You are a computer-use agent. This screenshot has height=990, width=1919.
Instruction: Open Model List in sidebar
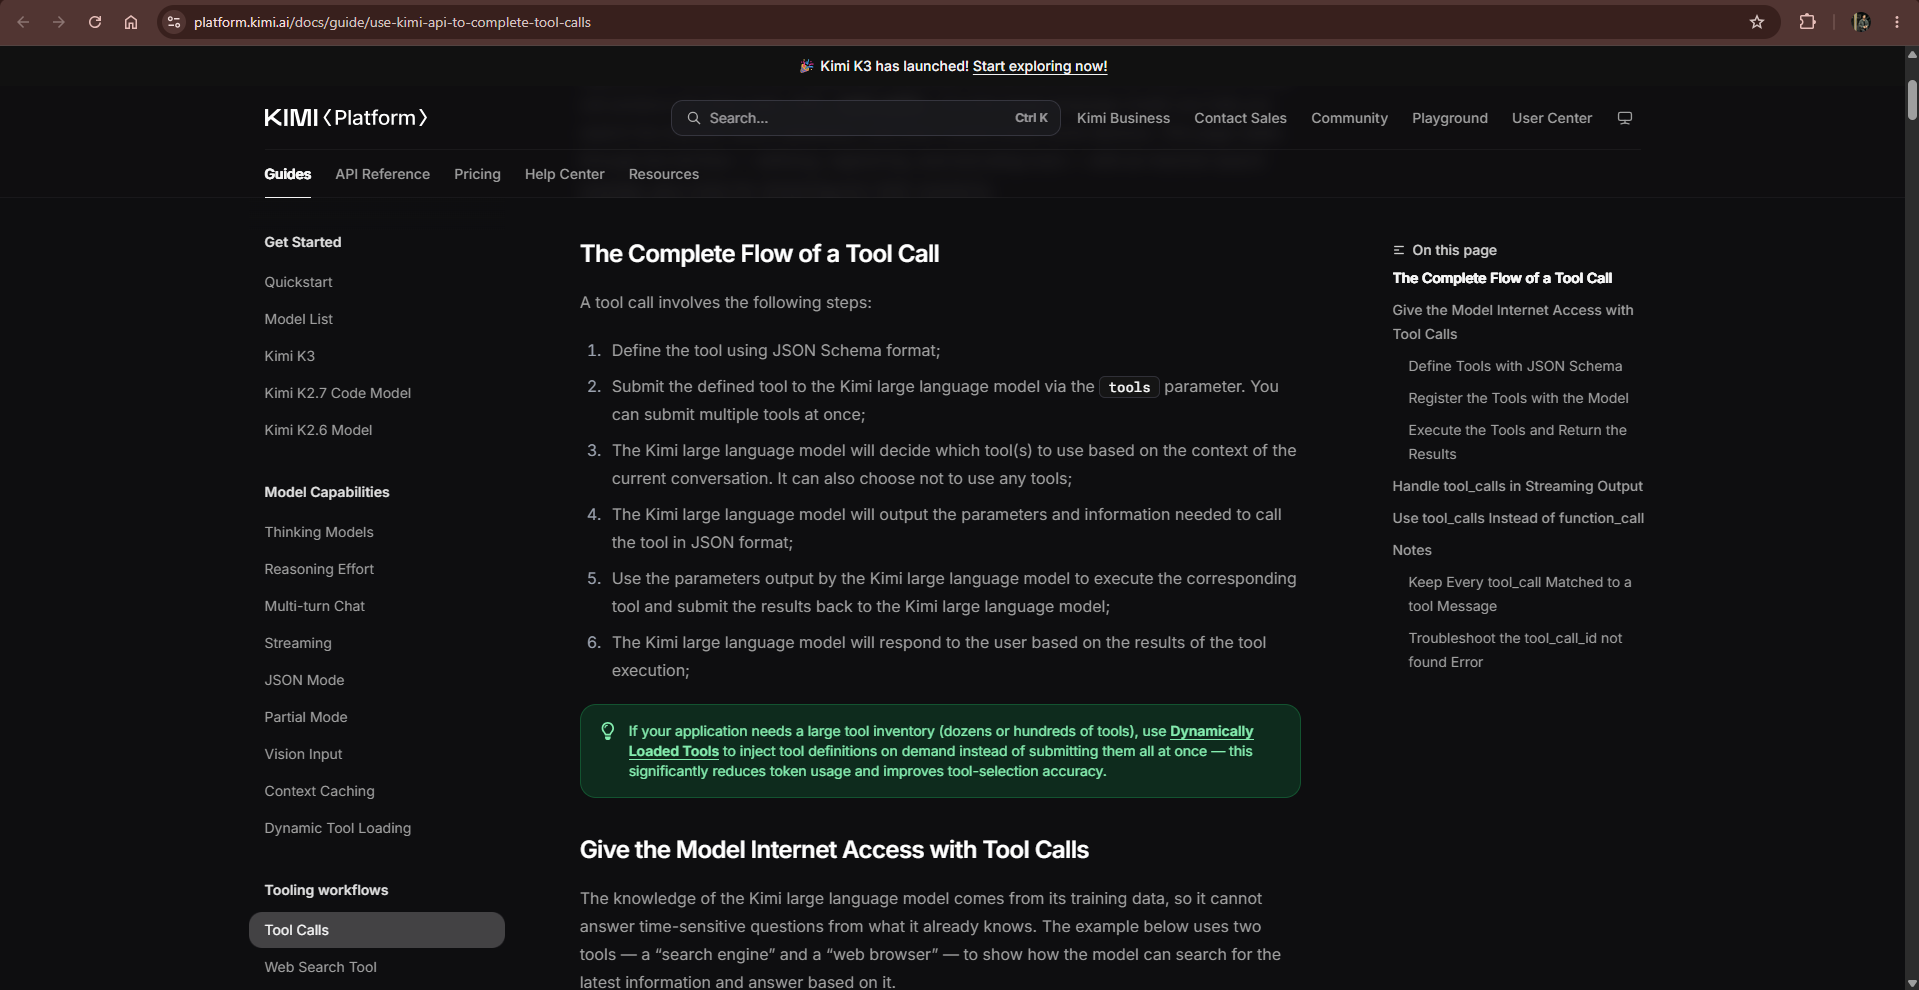298,319
